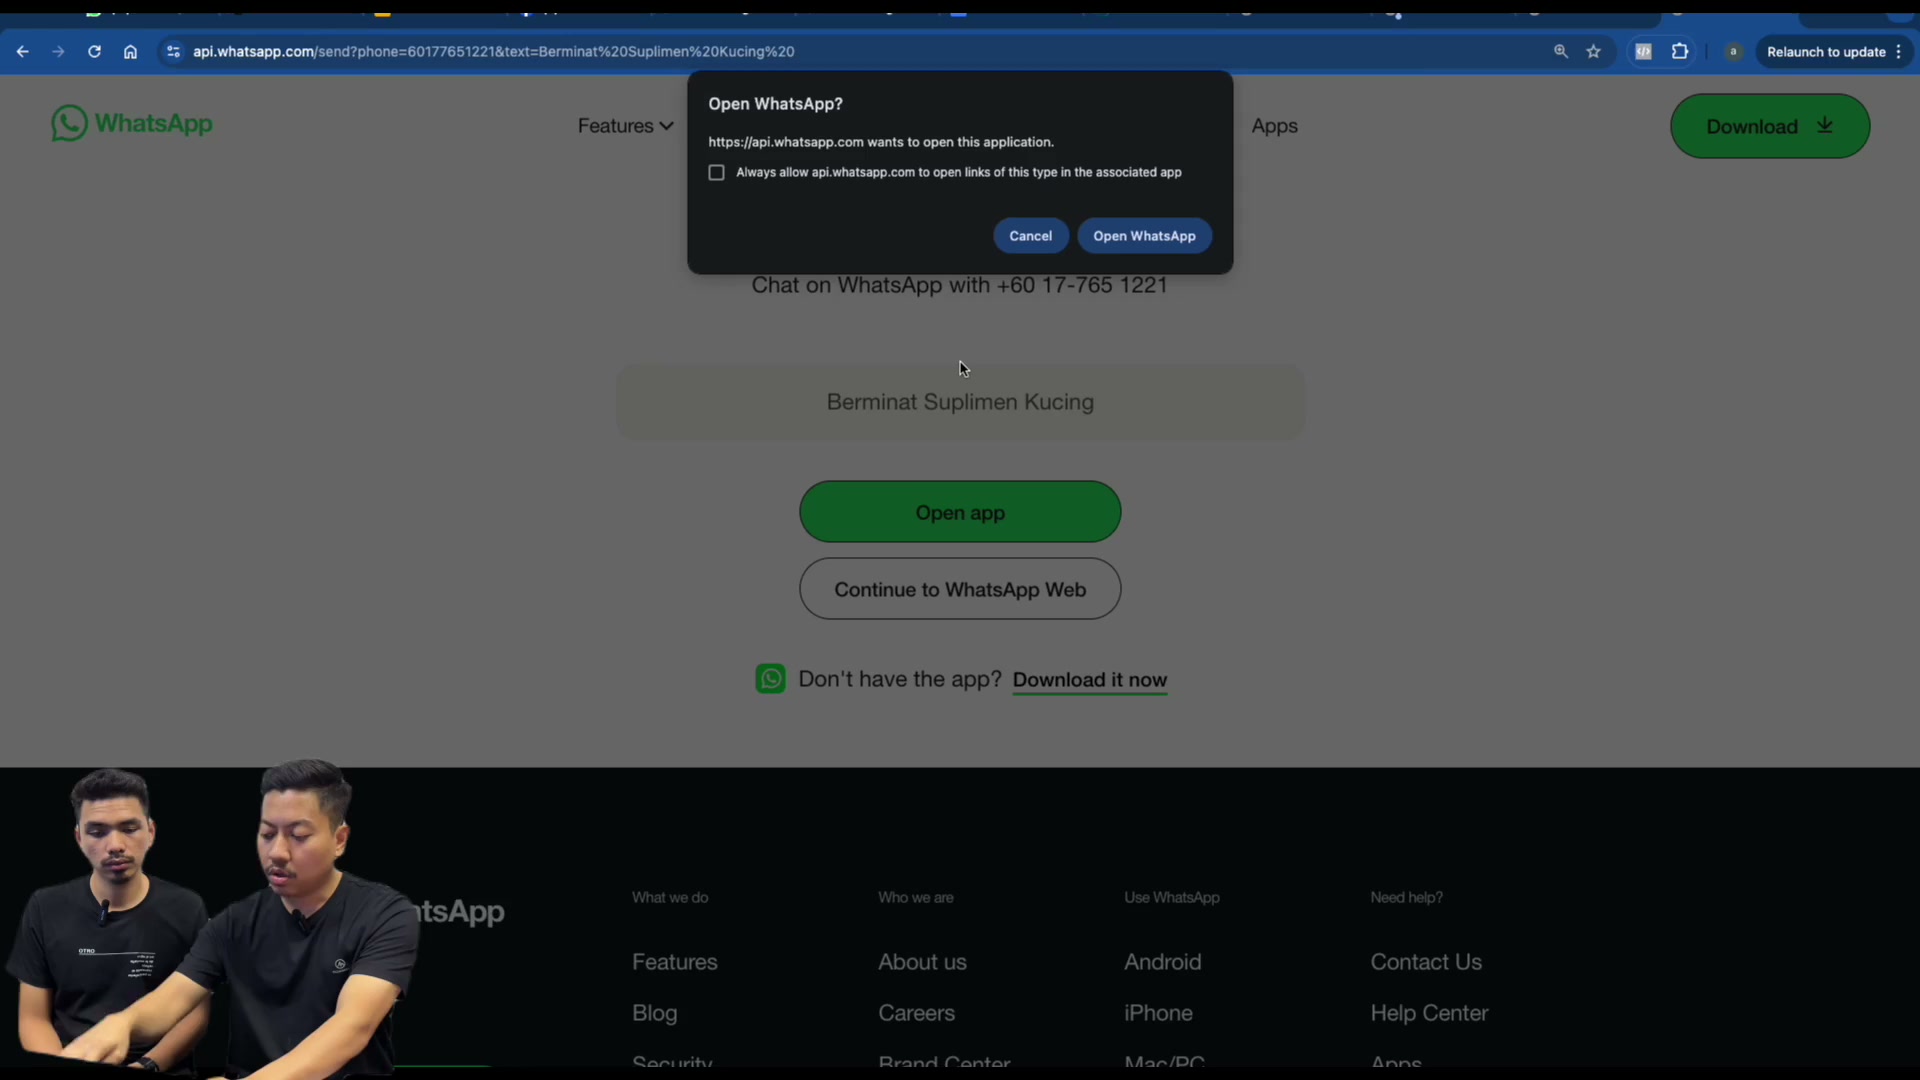
Task: Open the footer Contact Us link
Action: [x=1426, y=962]
